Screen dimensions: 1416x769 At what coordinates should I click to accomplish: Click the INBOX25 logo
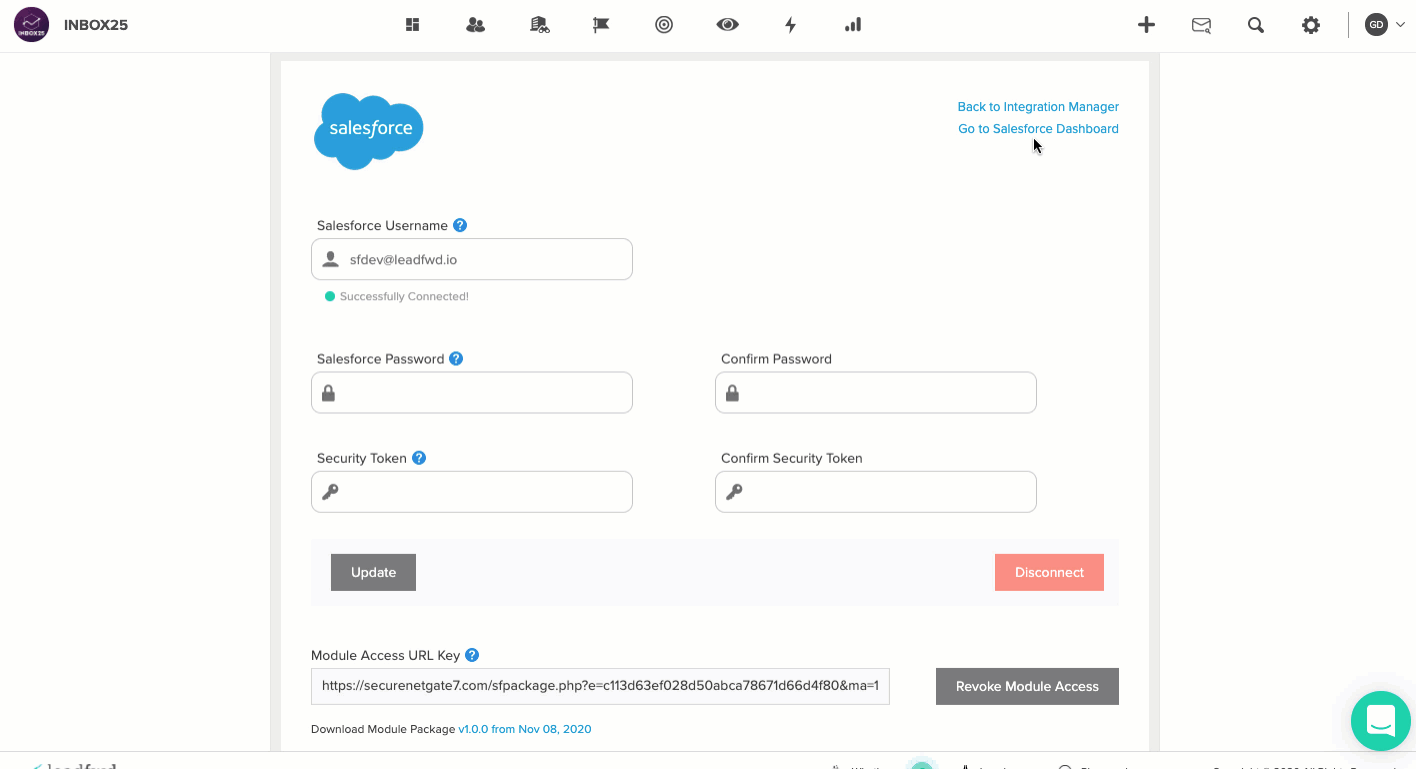click(x=32, y=24)
